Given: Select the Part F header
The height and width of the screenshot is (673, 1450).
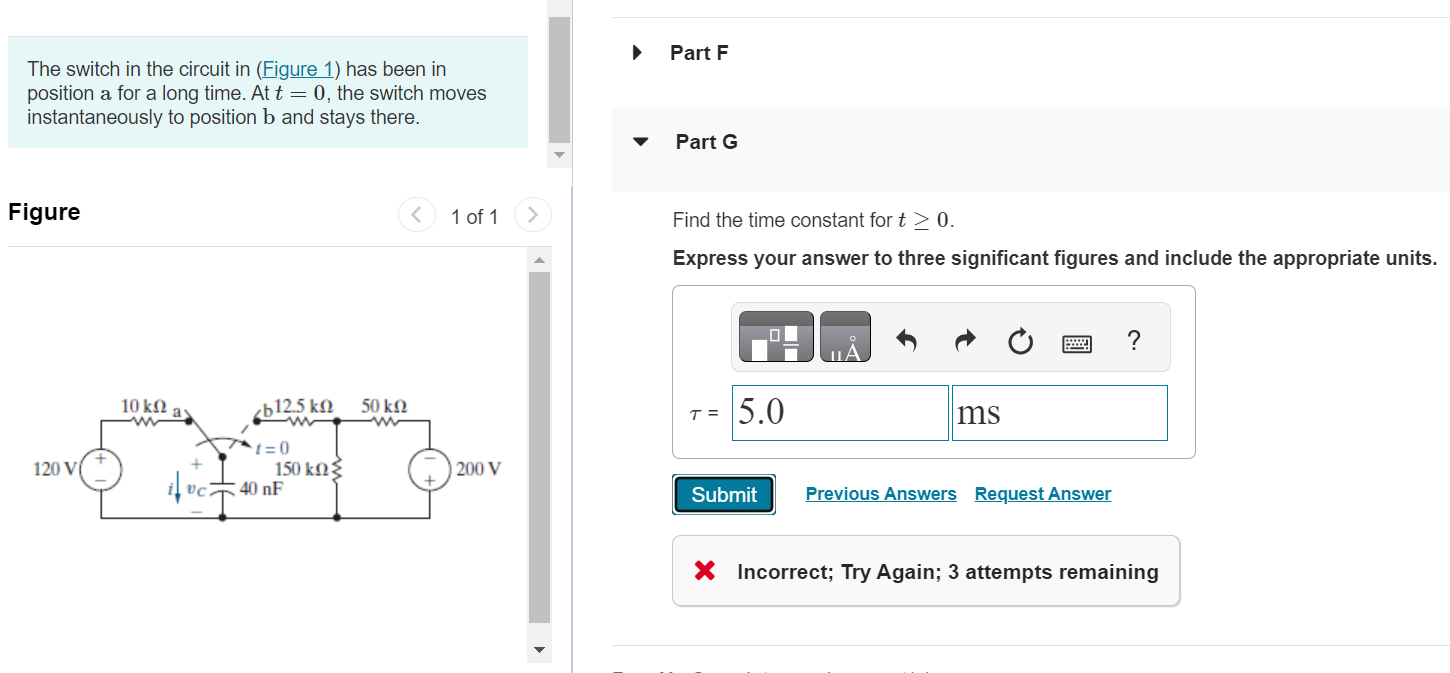Looking at the screenshot, I should [699, 52].
